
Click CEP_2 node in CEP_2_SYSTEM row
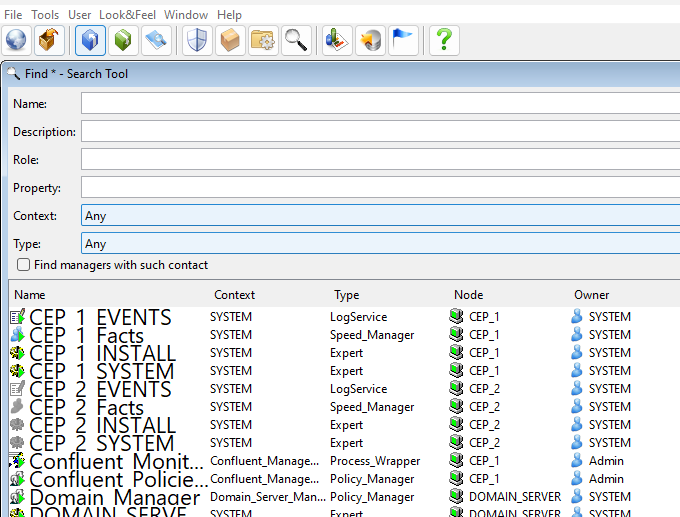point(484,442)
